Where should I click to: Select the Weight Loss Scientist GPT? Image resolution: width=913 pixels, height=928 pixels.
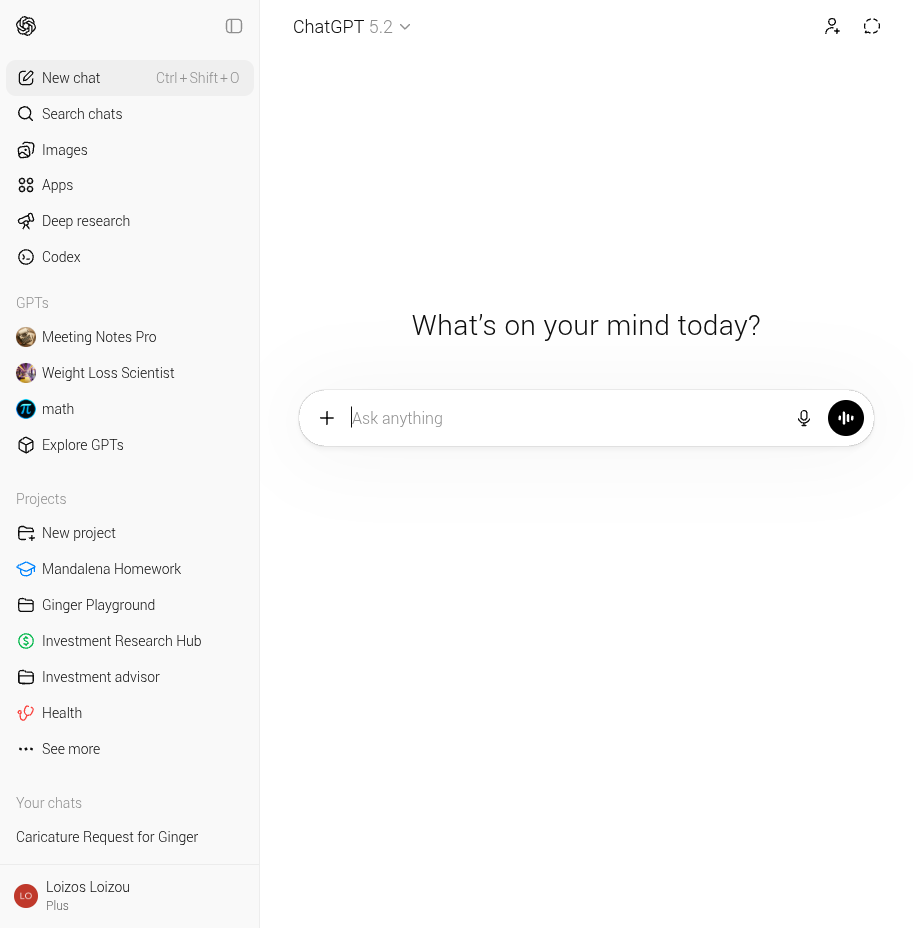point(108,373)
